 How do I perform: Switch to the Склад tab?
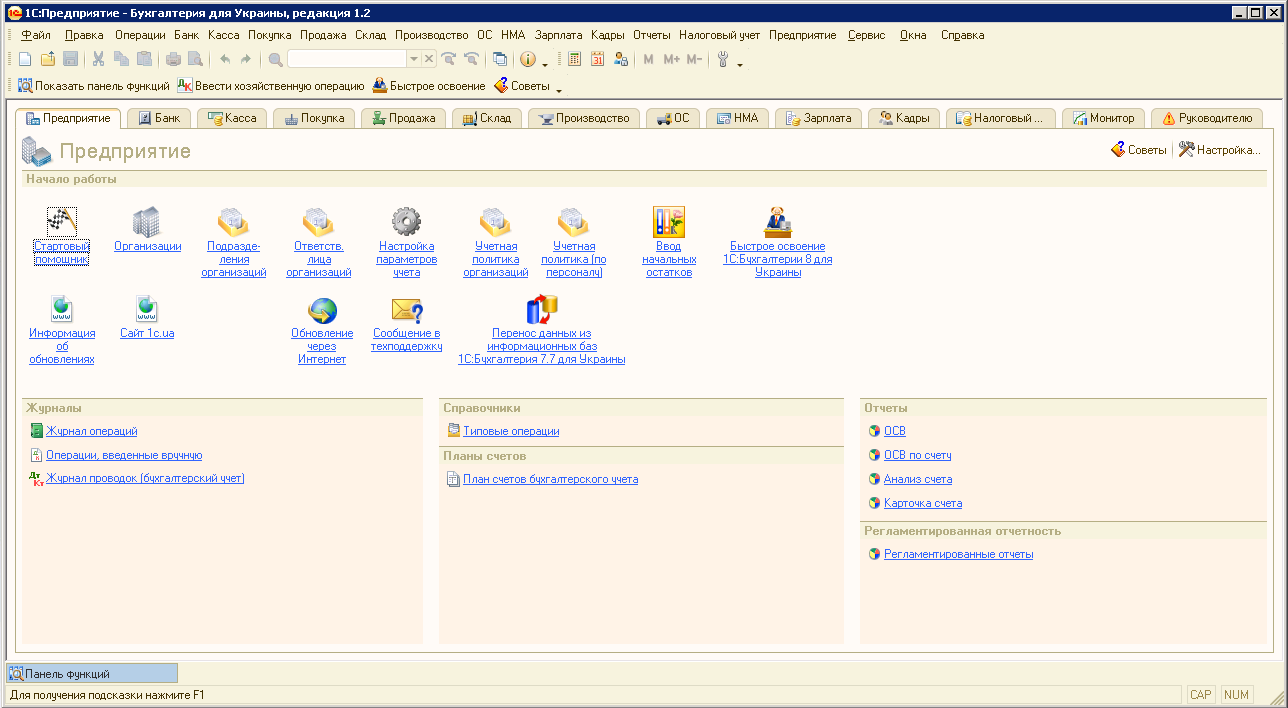click(x=487, y=118)
